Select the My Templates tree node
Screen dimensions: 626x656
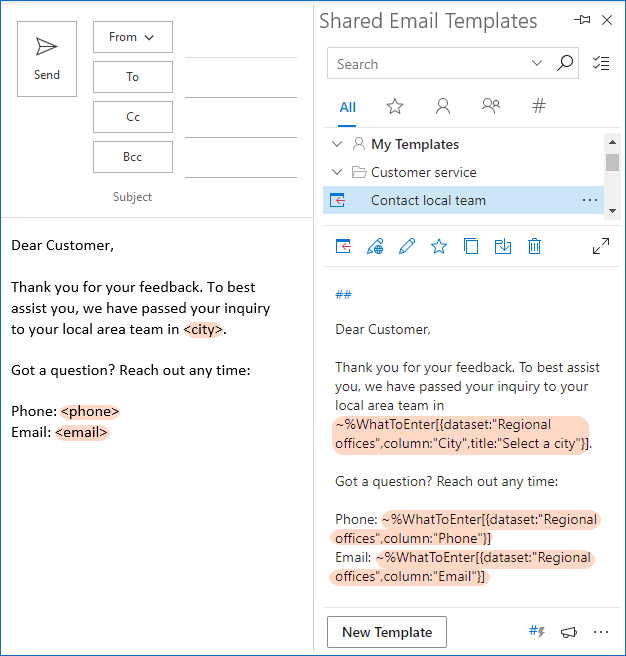[415, 144]
